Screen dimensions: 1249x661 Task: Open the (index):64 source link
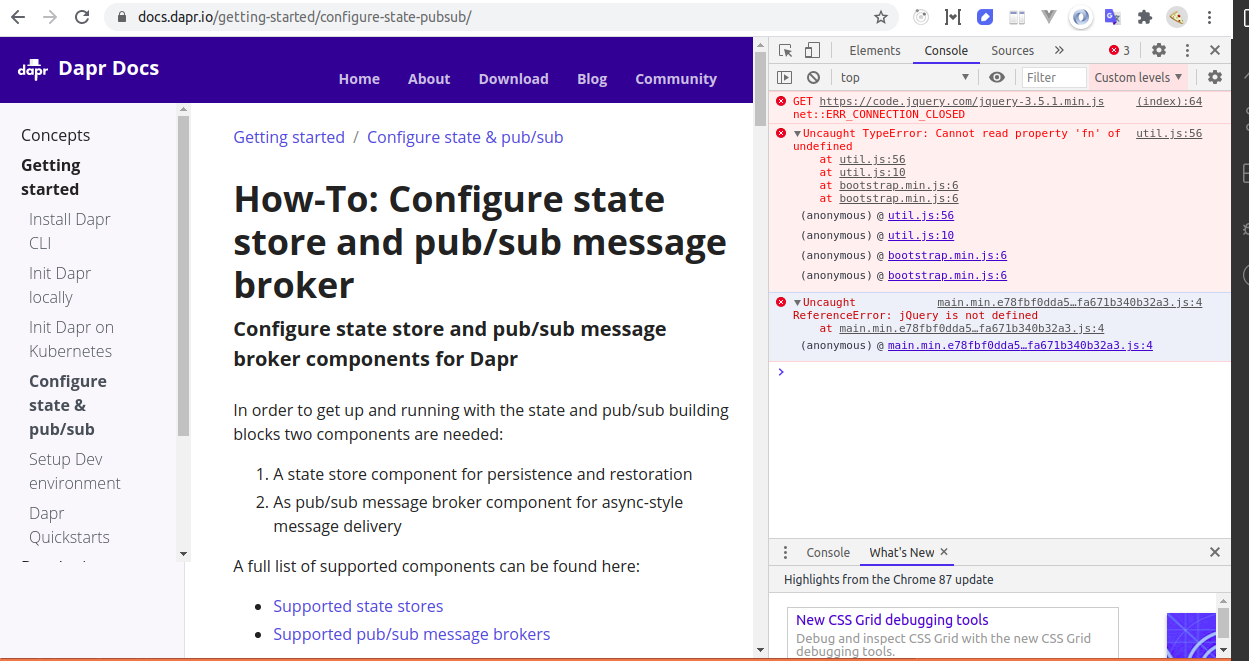click(1169, 102)
